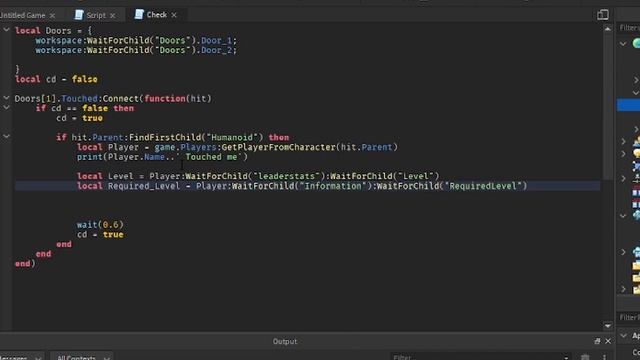Close the Script tab
640x360 pixels.
click(113, 16)
